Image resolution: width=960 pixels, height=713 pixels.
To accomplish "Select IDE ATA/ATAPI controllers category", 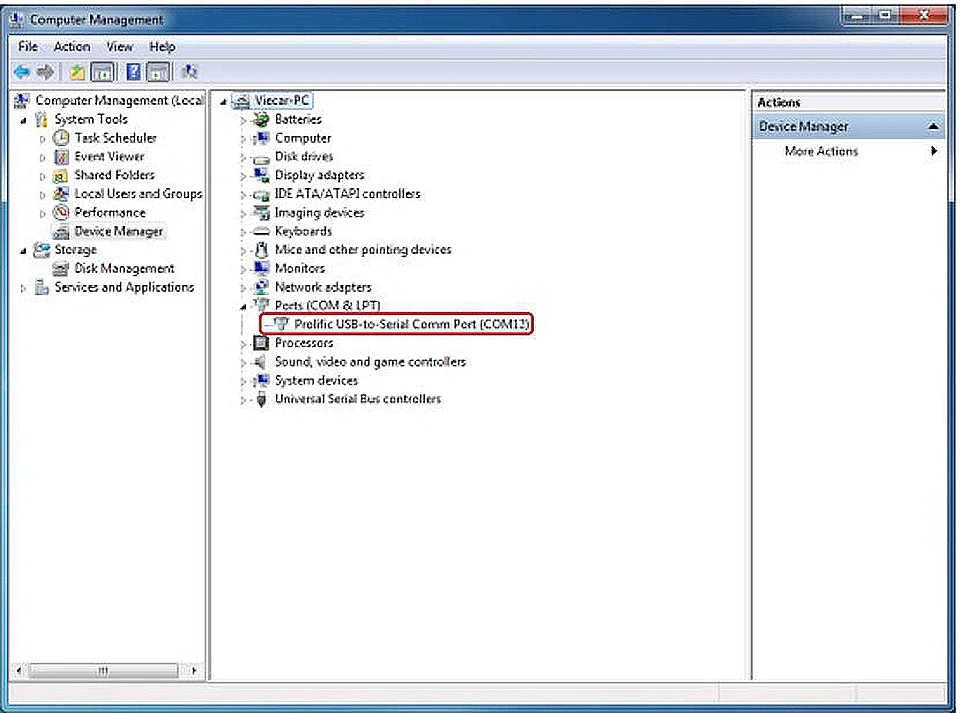I will tap(347, 194).
